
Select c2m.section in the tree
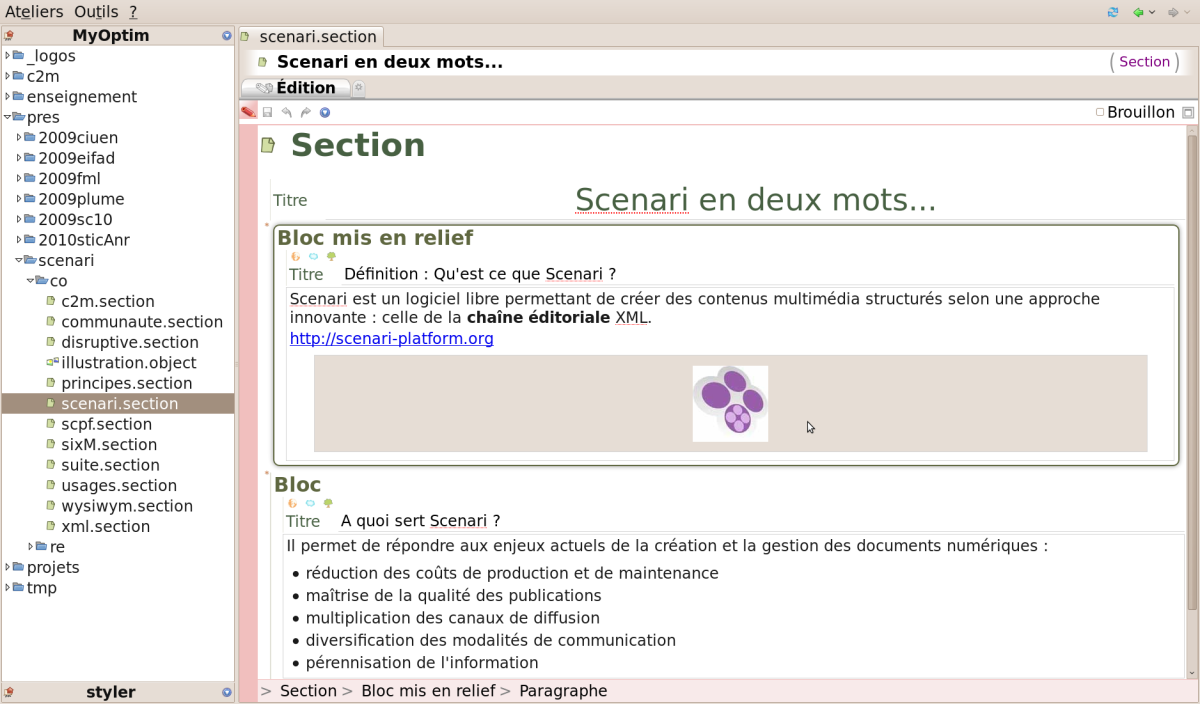107,302
